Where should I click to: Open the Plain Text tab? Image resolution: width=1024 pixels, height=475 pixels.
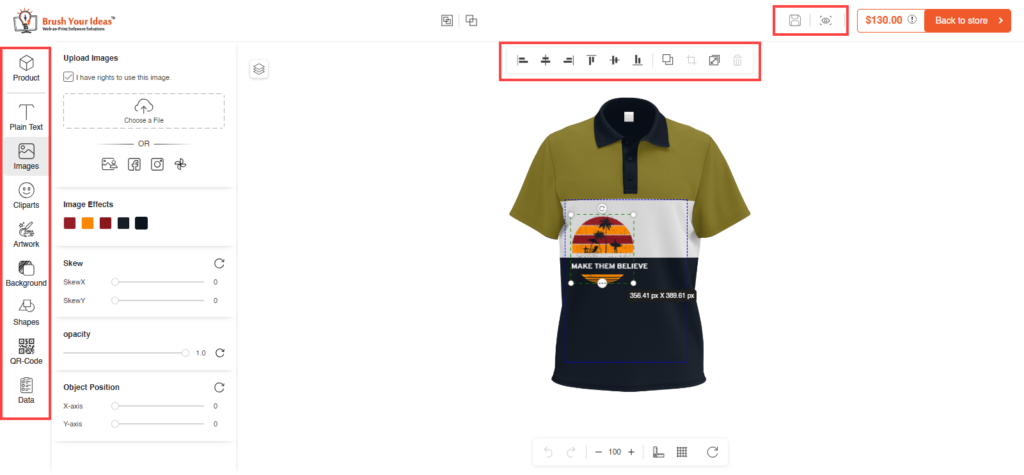26,118
